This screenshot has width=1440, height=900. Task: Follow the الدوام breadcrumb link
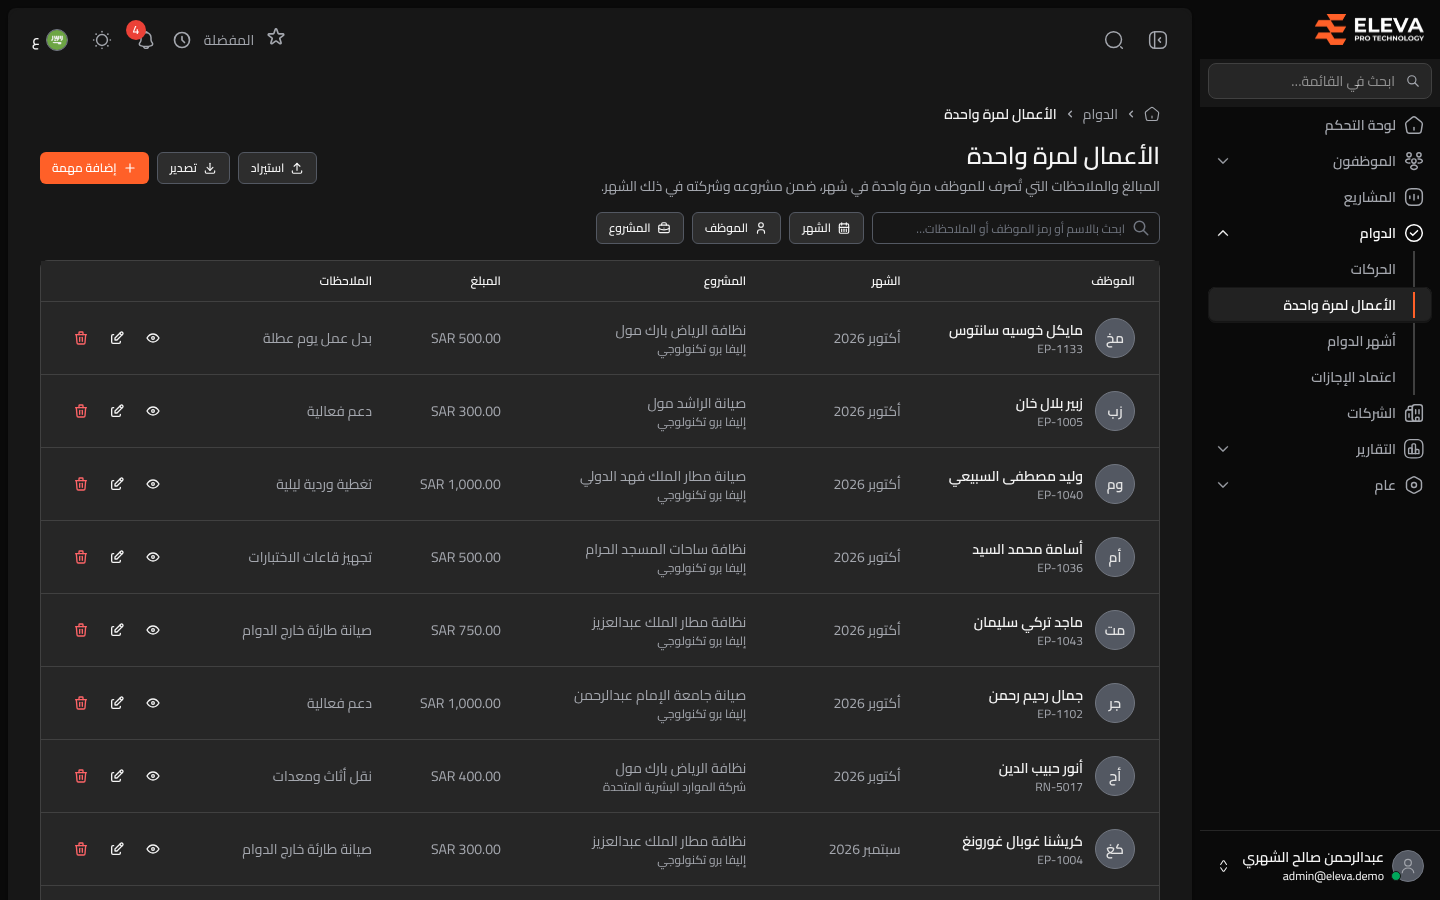[1100, 114]
